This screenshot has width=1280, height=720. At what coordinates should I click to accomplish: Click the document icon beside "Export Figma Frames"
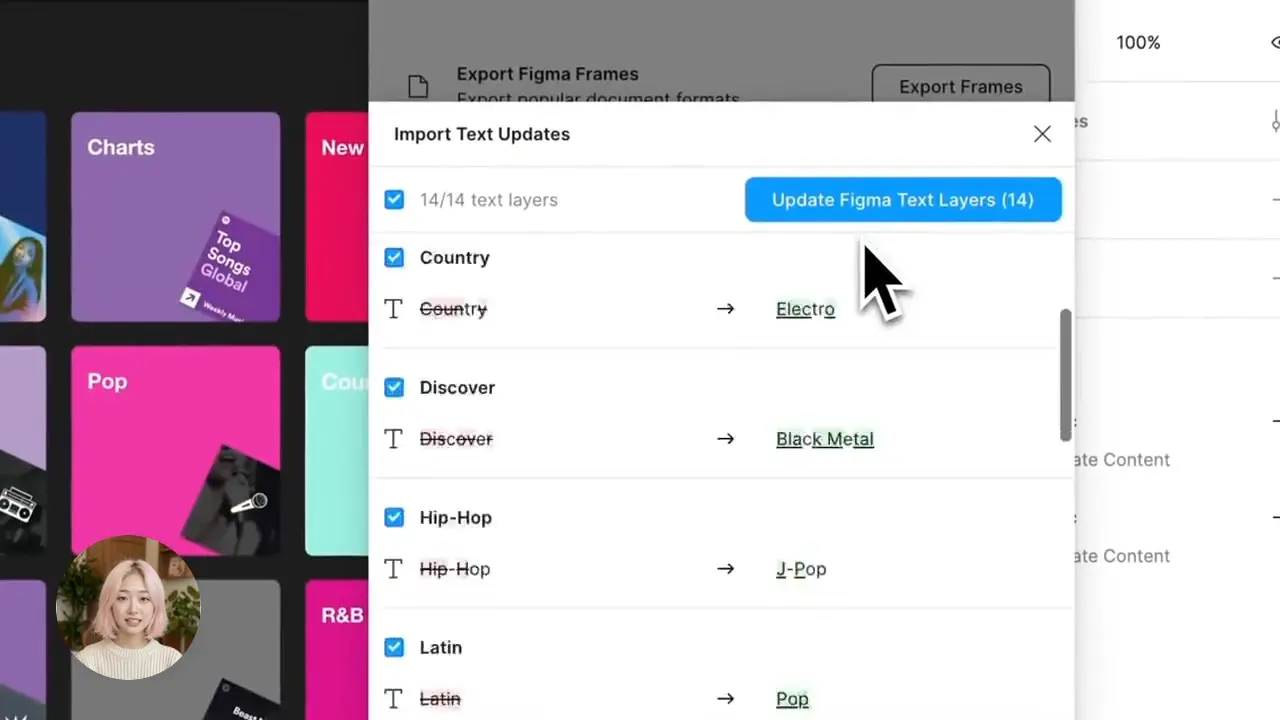click(x=418, y=87)
